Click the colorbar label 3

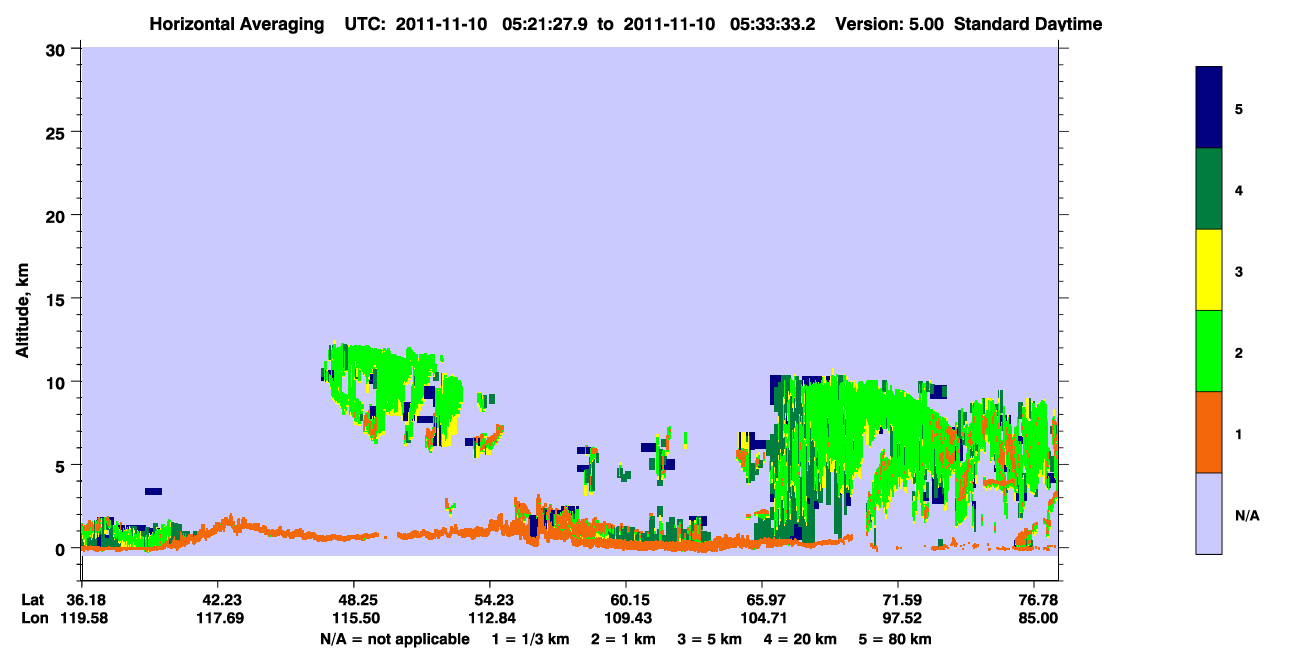coord(1239,271)
